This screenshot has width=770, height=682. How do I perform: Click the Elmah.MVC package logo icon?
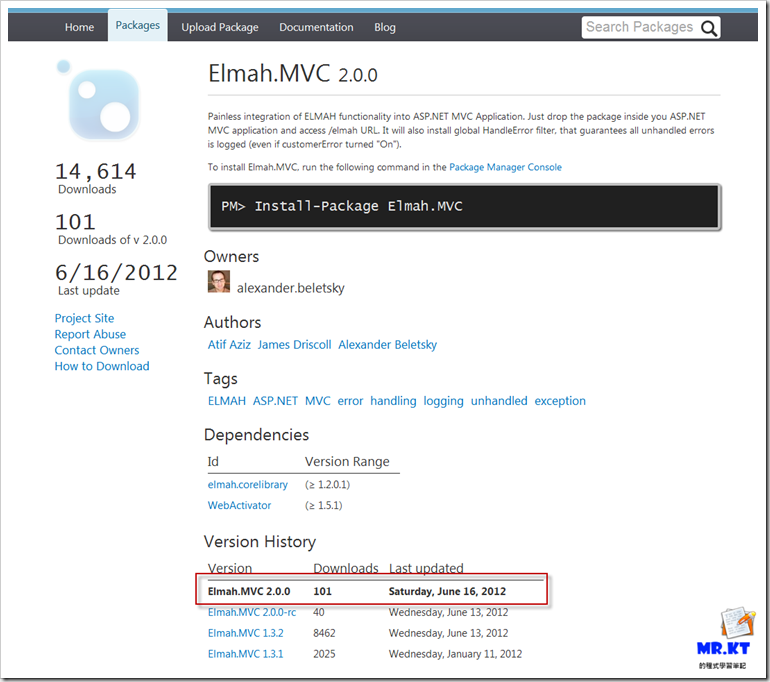(99, 100)
